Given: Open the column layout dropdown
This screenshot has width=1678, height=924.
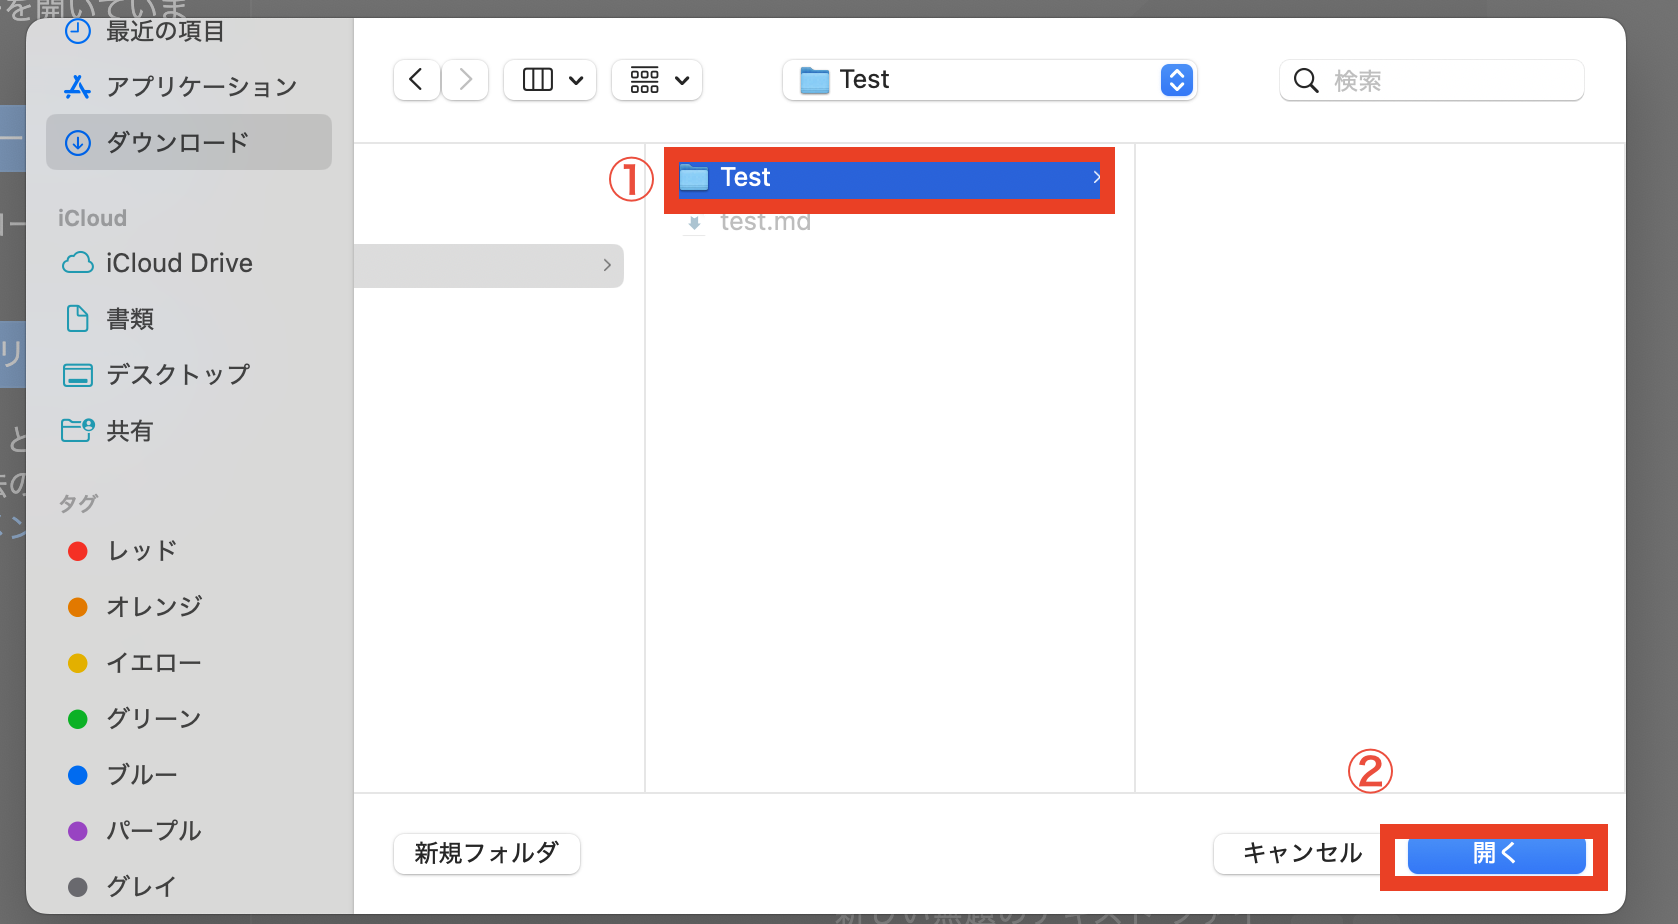Looking at the screenshot, I should point(549,80).
